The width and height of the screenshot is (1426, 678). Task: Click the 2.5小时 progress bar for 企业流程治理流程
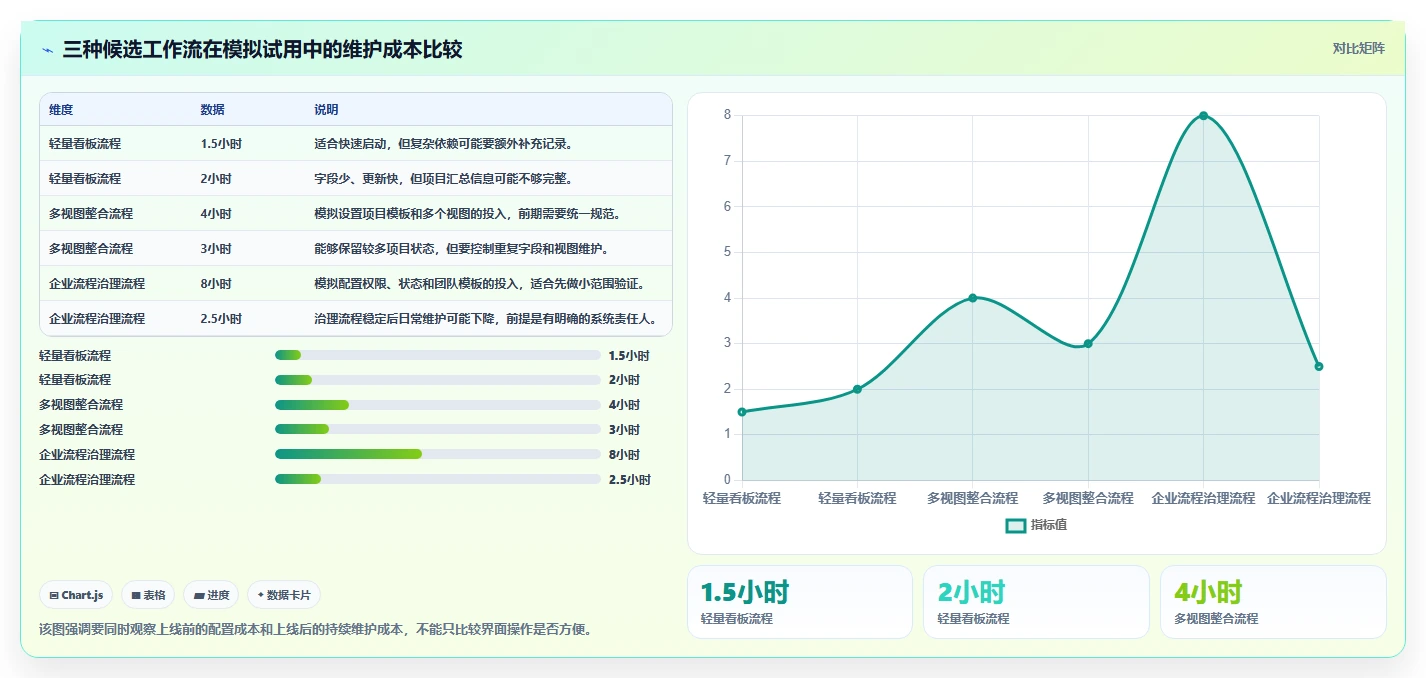438,479
